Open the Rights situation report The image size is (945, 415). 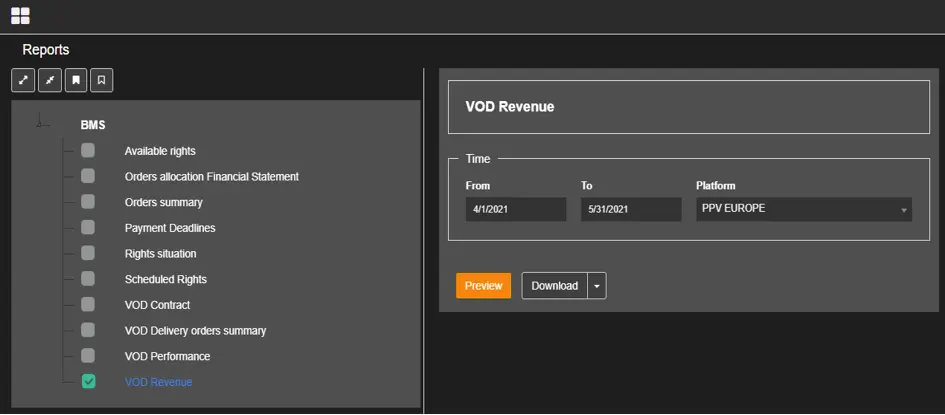160,254
